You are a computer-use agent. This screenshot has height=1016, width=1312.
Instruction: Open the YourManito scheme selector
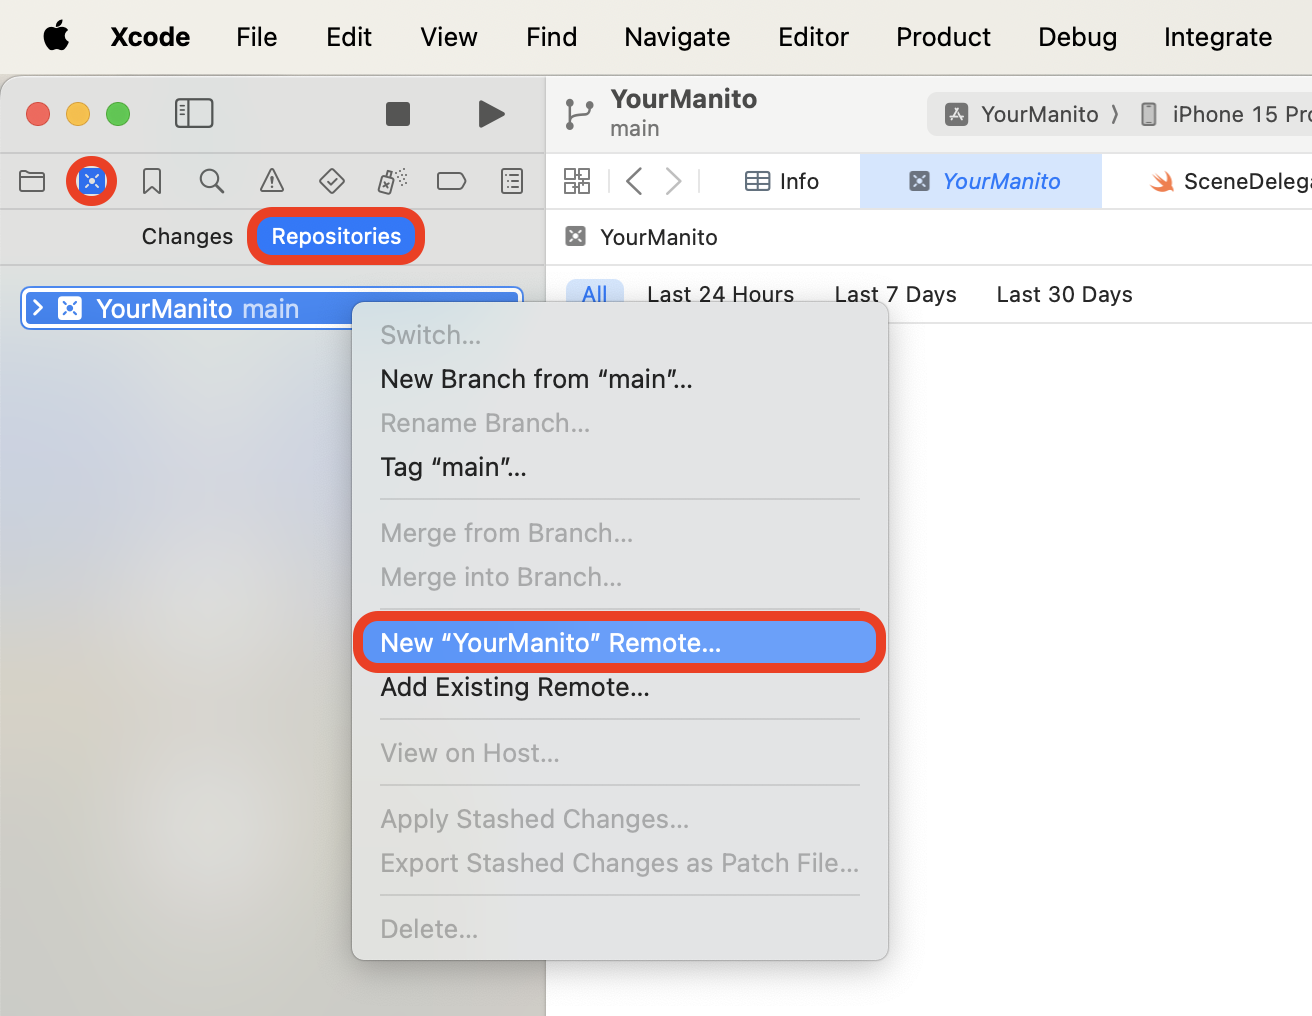(x=1023, y=114)
